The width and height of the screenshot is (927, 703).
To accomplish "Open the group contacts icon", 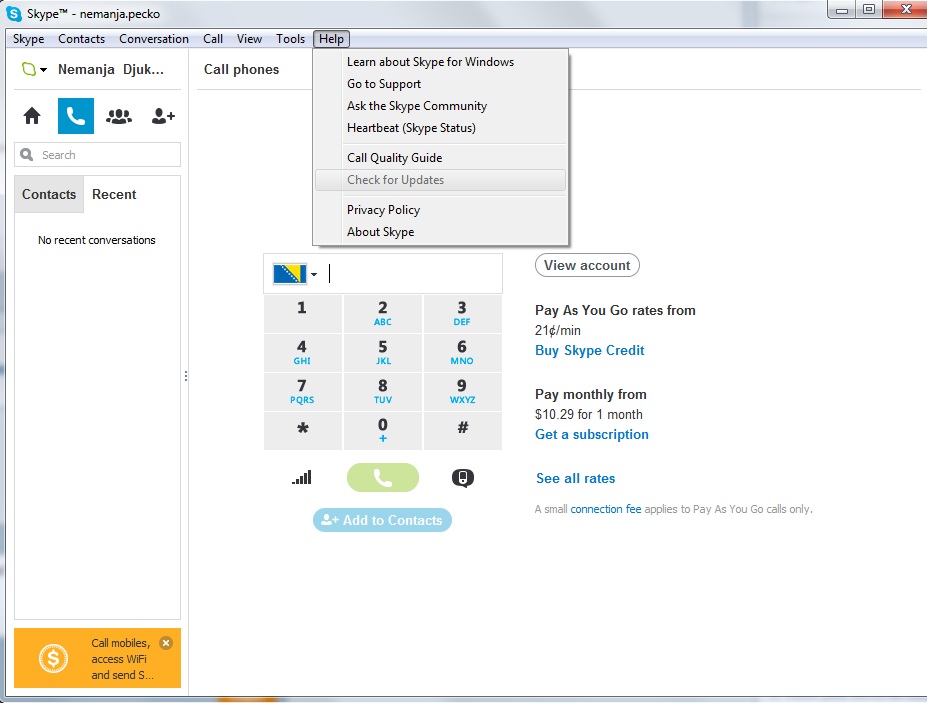I will [119, 116].
